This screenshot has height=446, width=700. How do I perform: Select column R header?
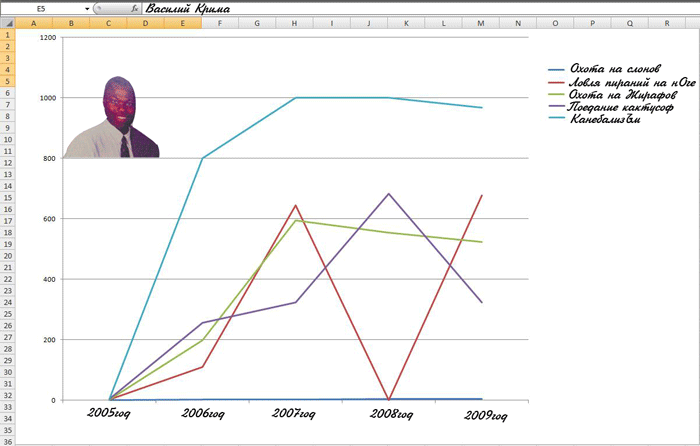[x=667, y=23]
